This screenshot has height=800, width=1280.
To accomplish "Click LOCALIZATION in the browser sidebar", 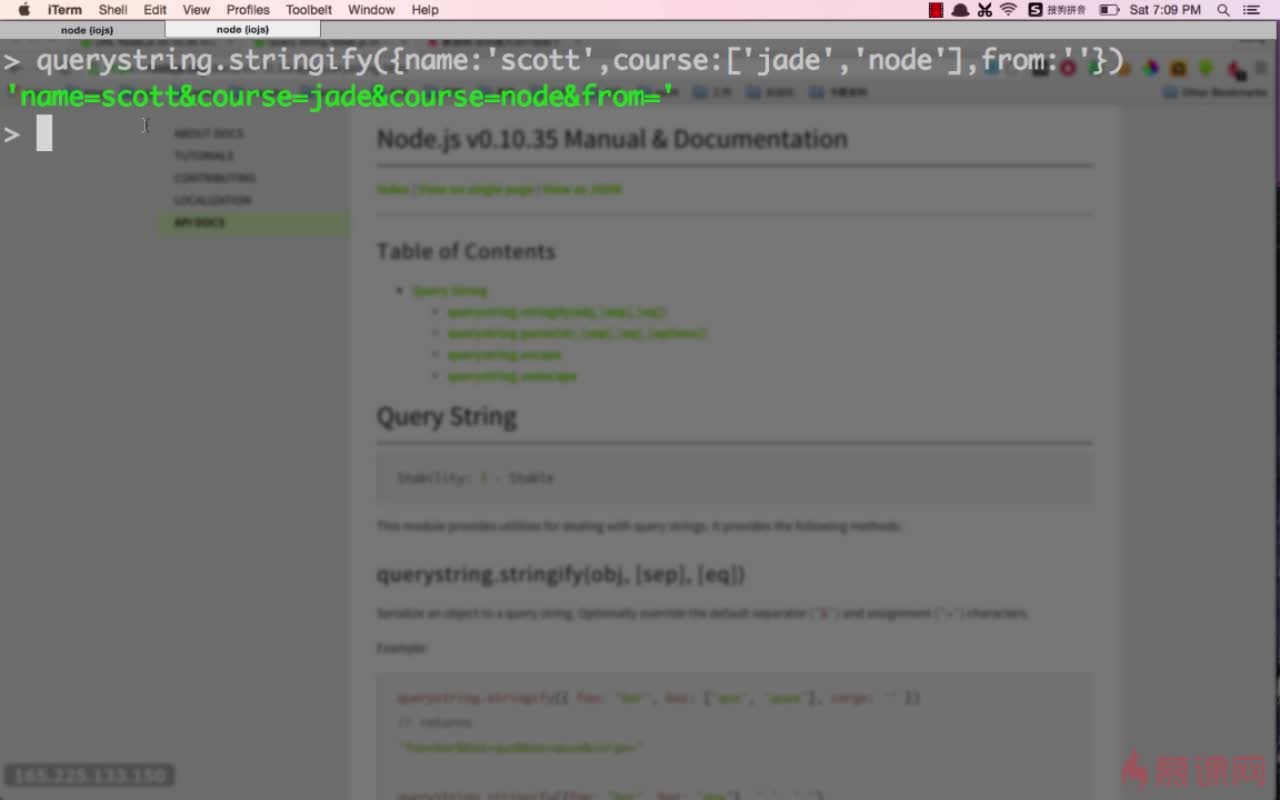I will 212,200.
